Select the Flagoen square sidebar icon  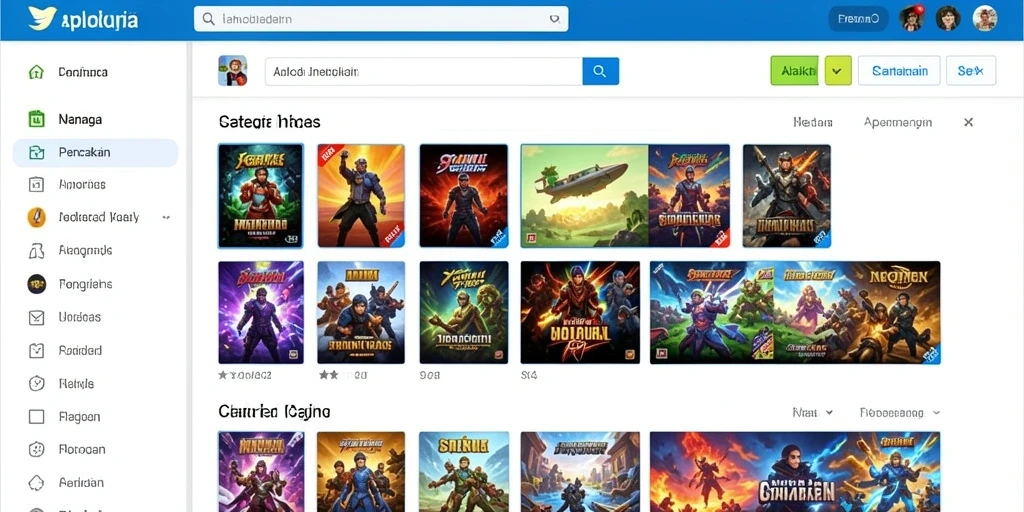37,417
